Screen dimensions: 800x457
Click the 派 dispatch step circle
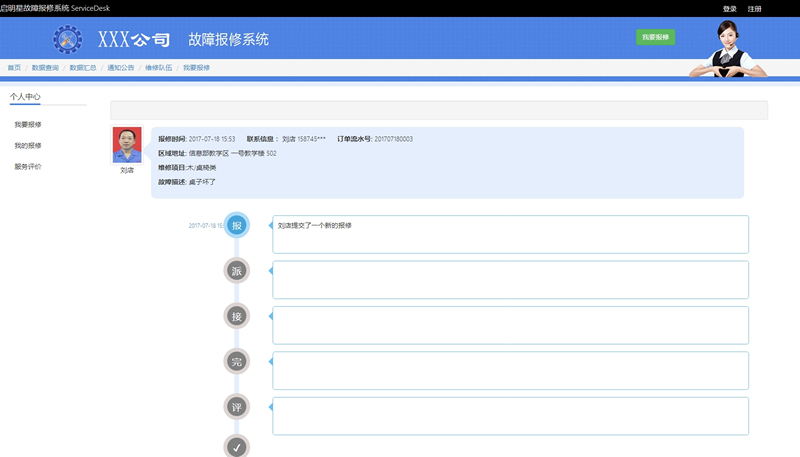(237, 271)
